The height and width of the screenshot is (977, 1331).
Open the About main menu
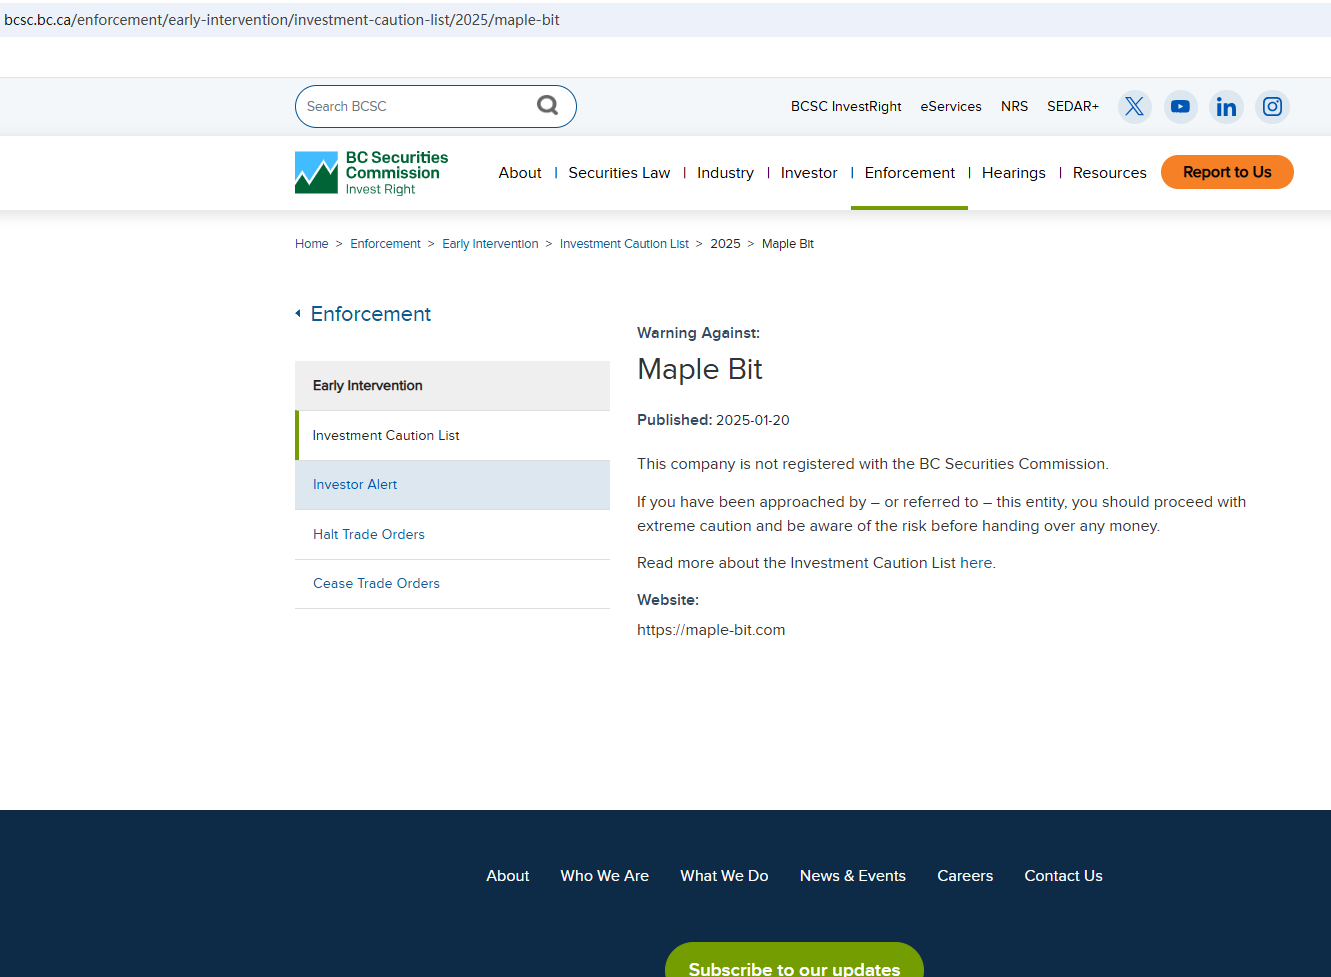(520, 173)
